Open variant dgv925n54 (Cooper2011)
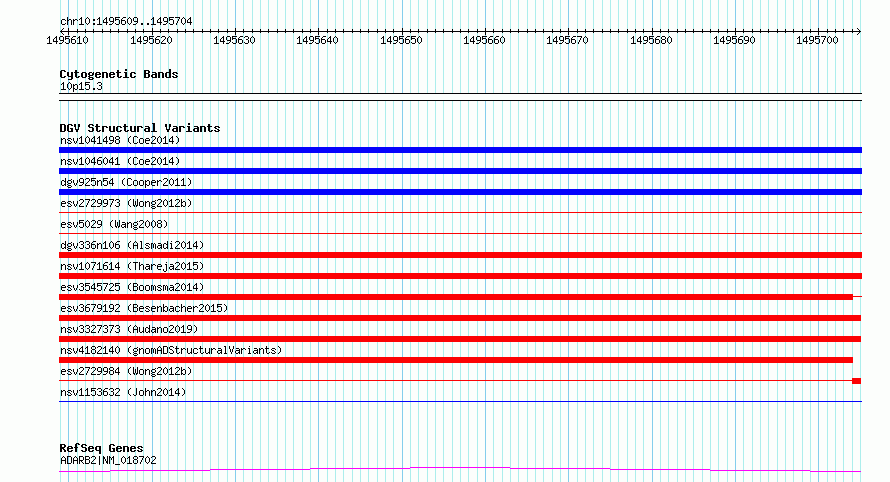Screen dimensions: 890x482 pyautogui.click(x=126, y=182)
